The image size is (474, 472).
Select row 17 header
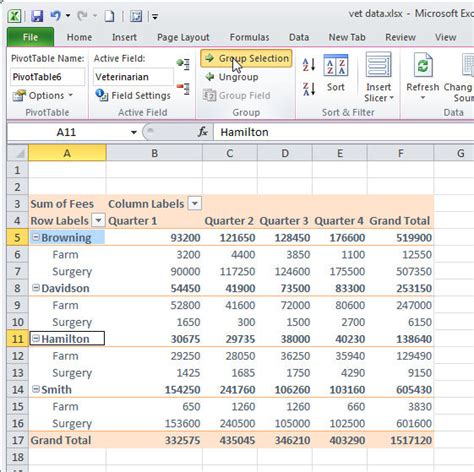[x=18, y=440]
